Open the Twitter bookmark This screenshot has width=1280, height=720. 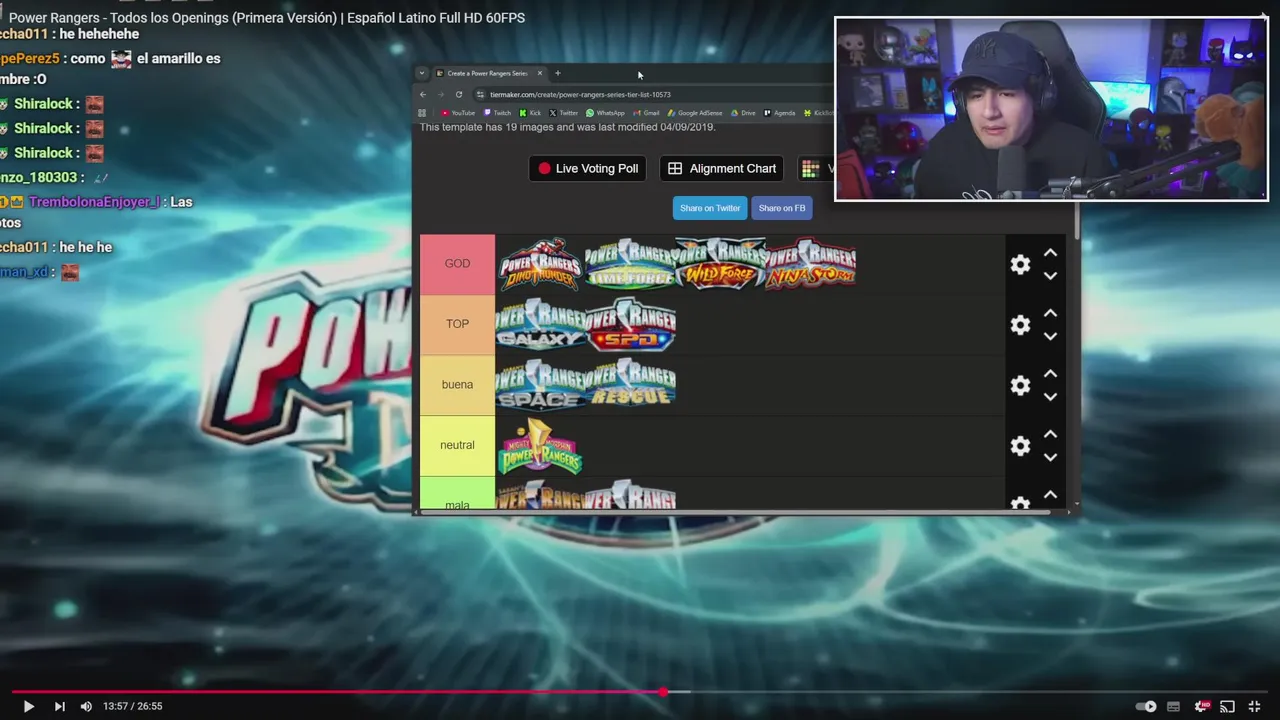pos(564,113)
